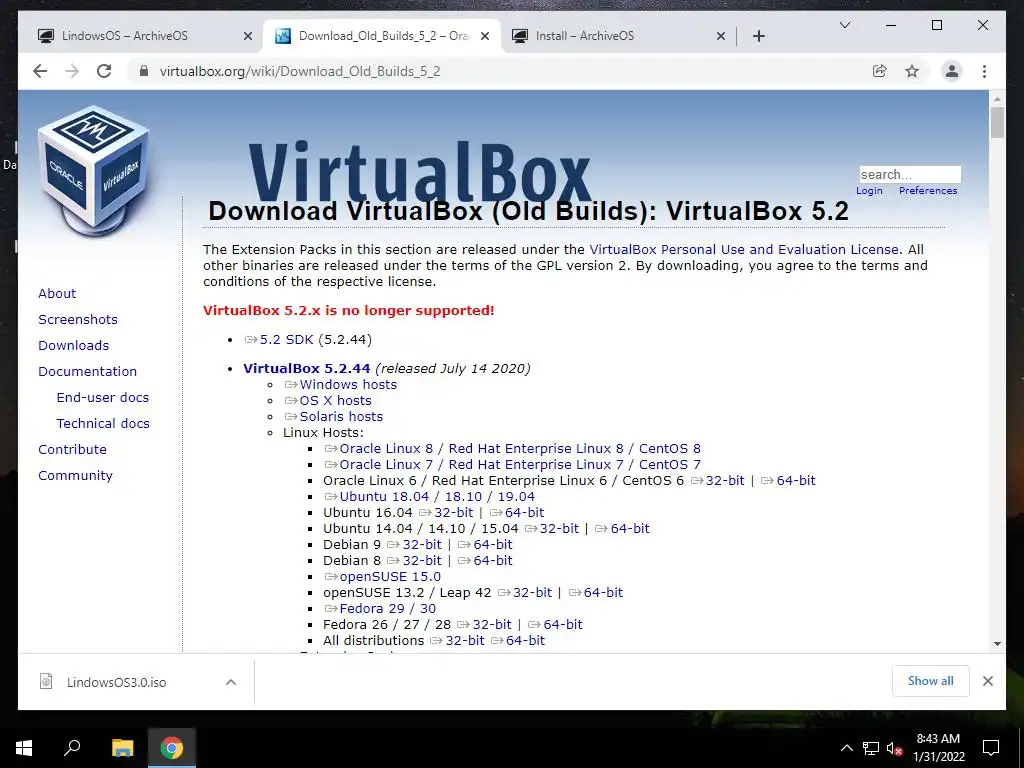Click the VirtualBox cube logo

pos(93,171)
